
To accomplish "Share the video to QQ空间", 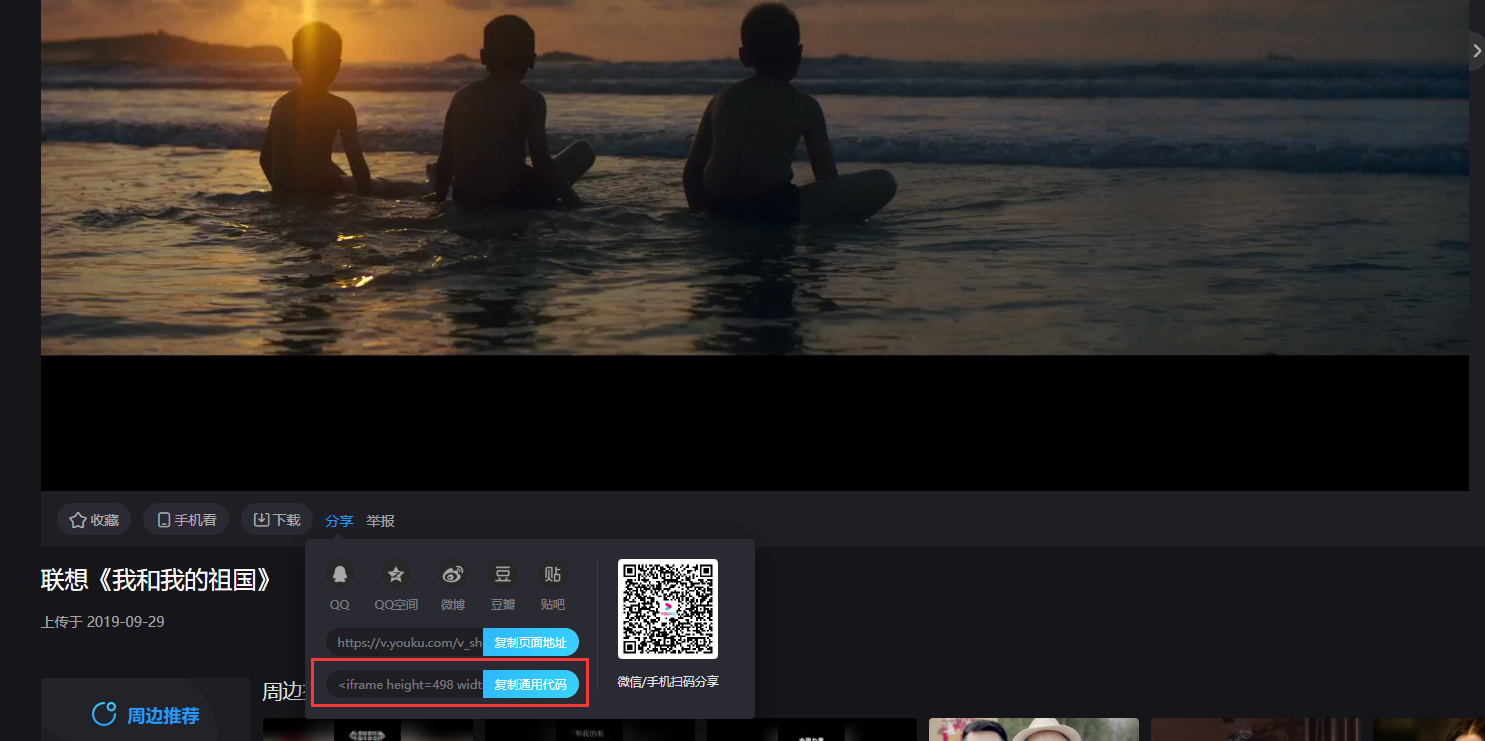I will (x=396, y=586).
